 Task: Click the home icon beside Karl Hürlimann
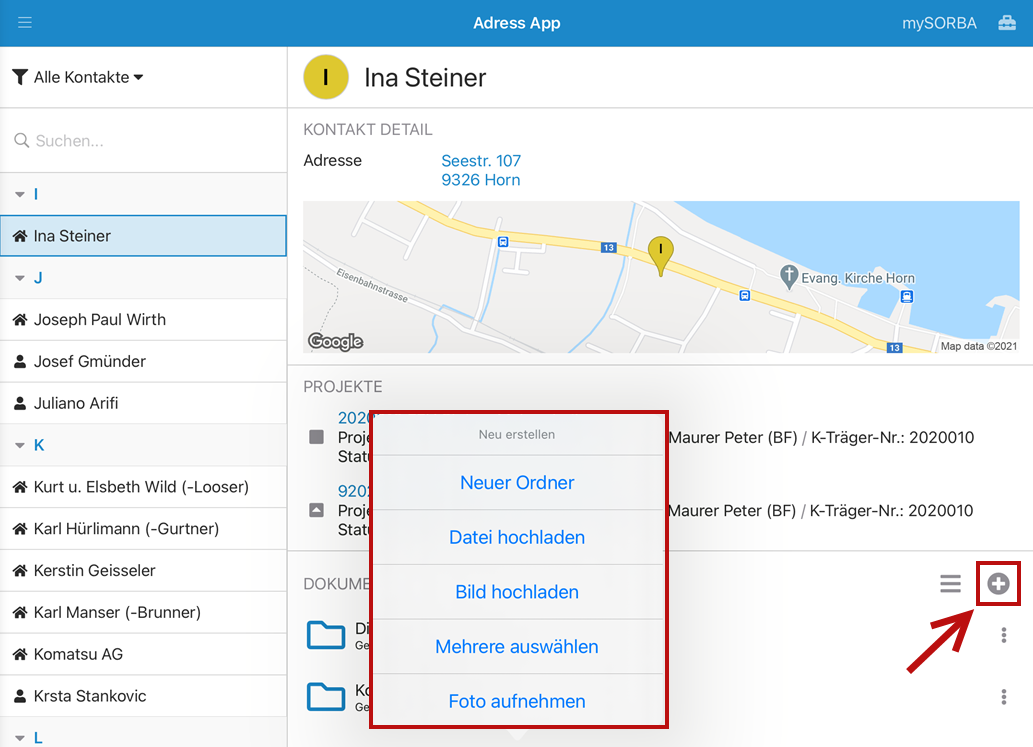click(x=20, y=529)
